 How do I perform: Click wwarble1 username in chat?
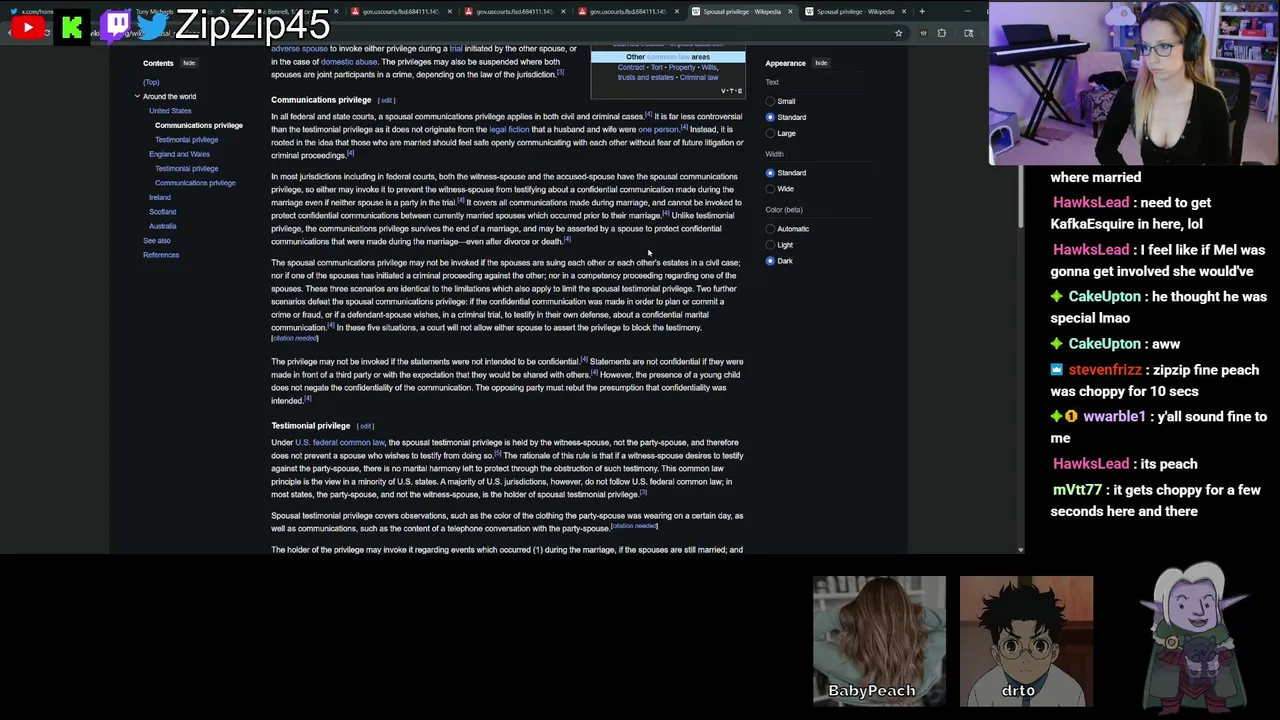point(1114,417)
